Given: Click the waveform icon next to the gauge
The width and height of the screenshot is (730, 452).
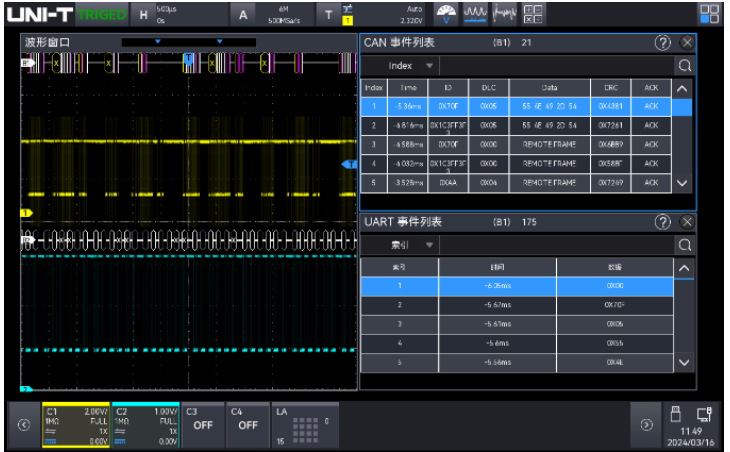Looking at the screenshot, I should 476,13.
